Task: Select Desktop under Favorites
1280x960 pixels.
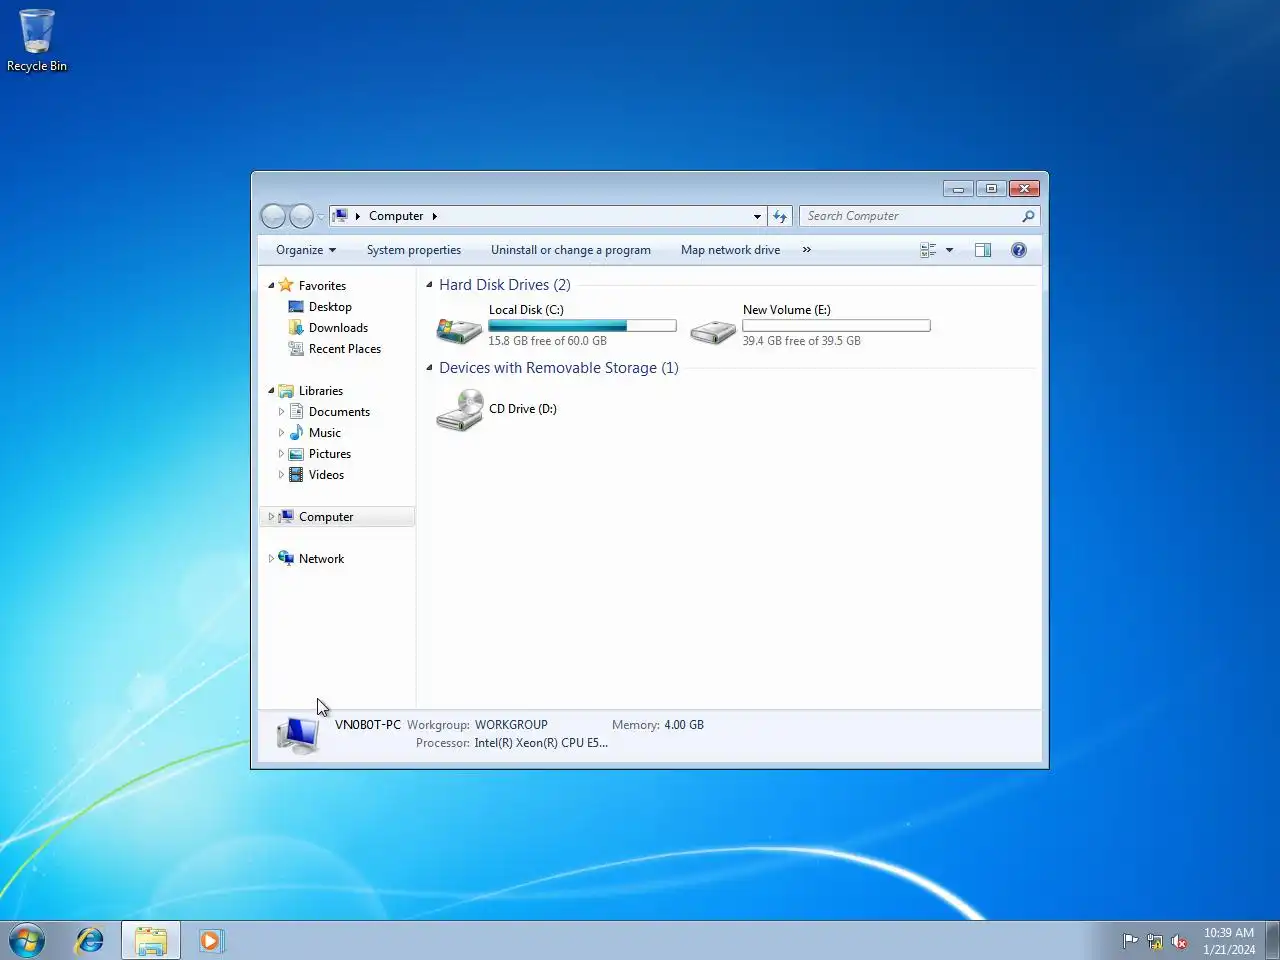Action: click(330, 307)
